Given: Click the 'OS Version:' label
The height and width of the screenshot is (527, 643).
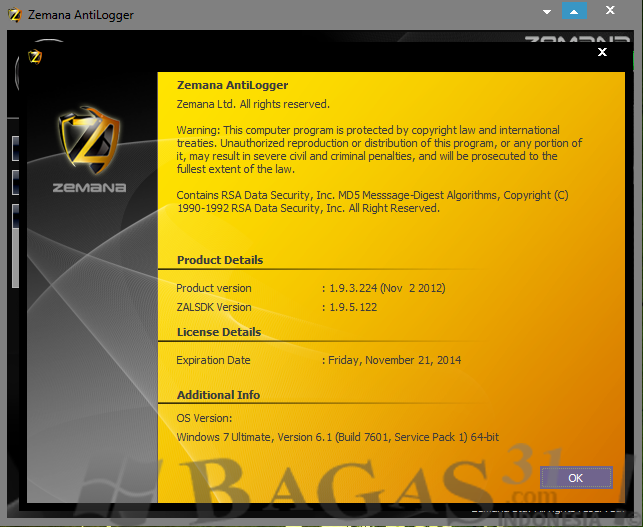Looking at the screenshot, I should [x=204, y=418].
